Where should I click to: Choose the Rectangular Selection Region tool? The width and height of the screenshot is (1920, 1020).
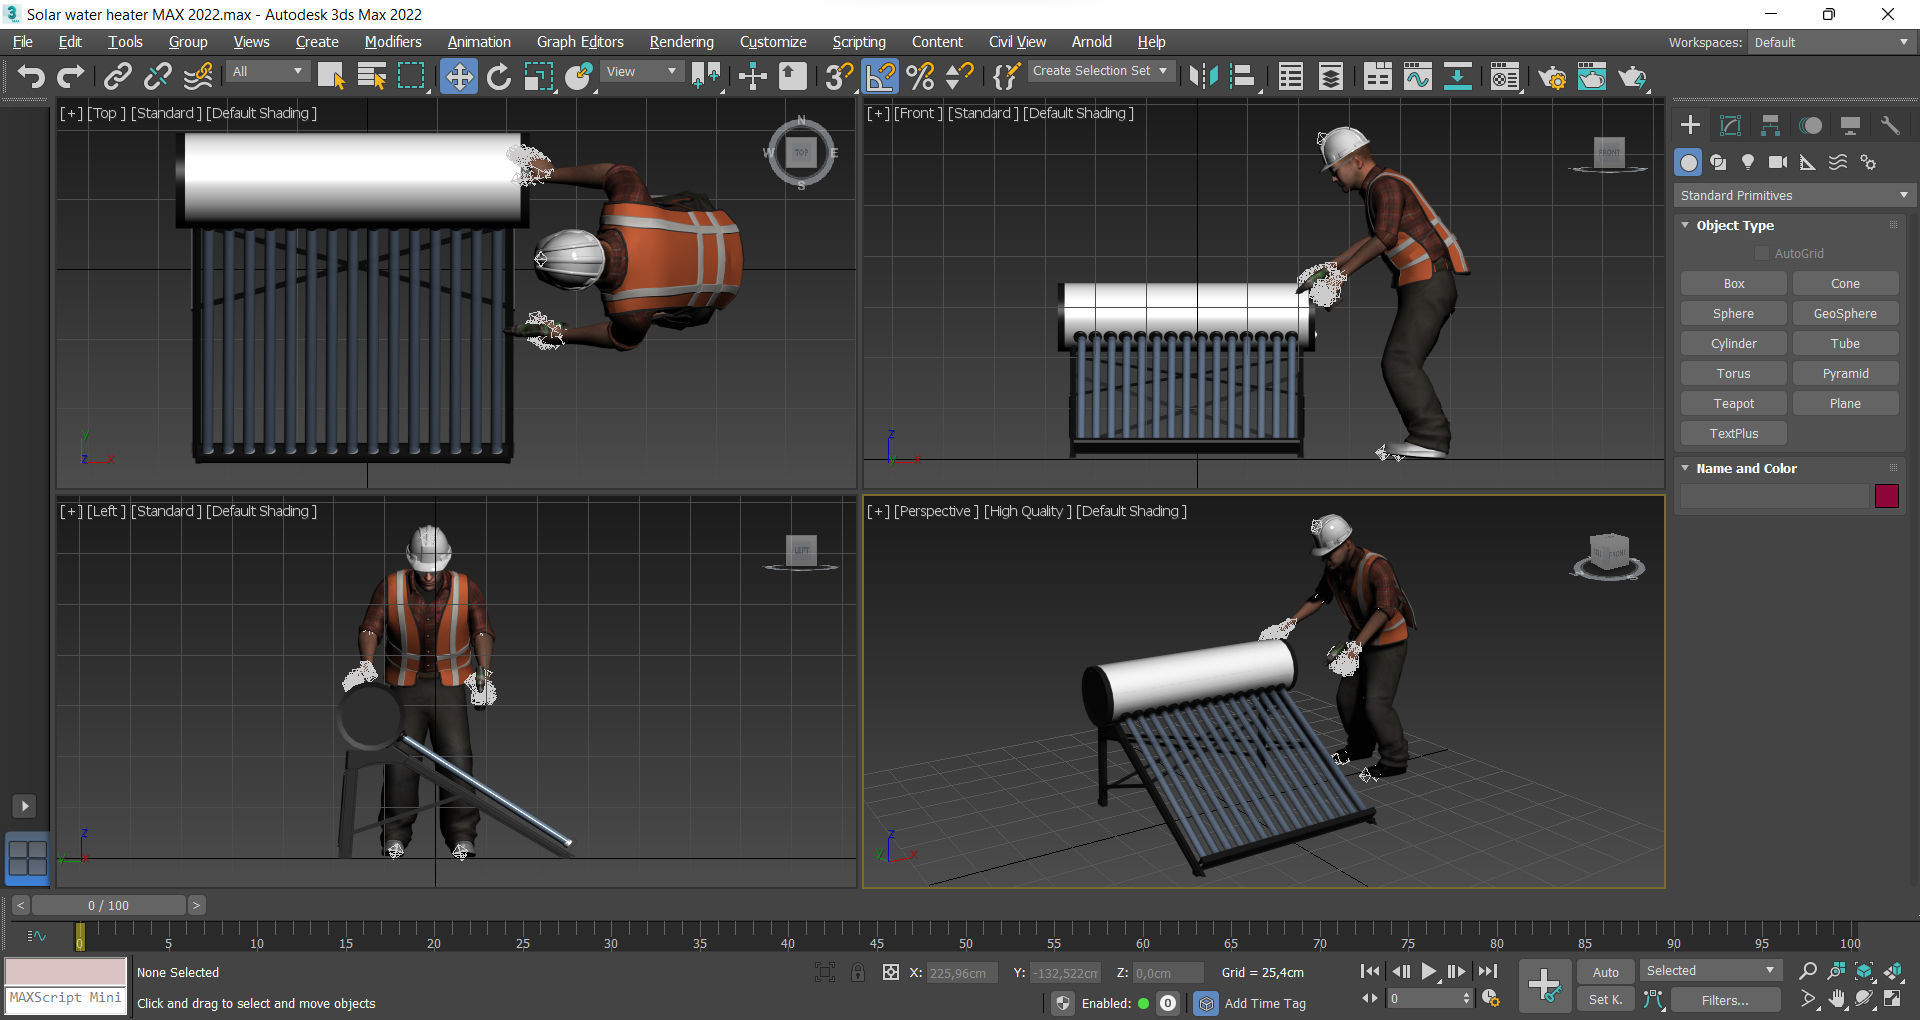point(411,77)
